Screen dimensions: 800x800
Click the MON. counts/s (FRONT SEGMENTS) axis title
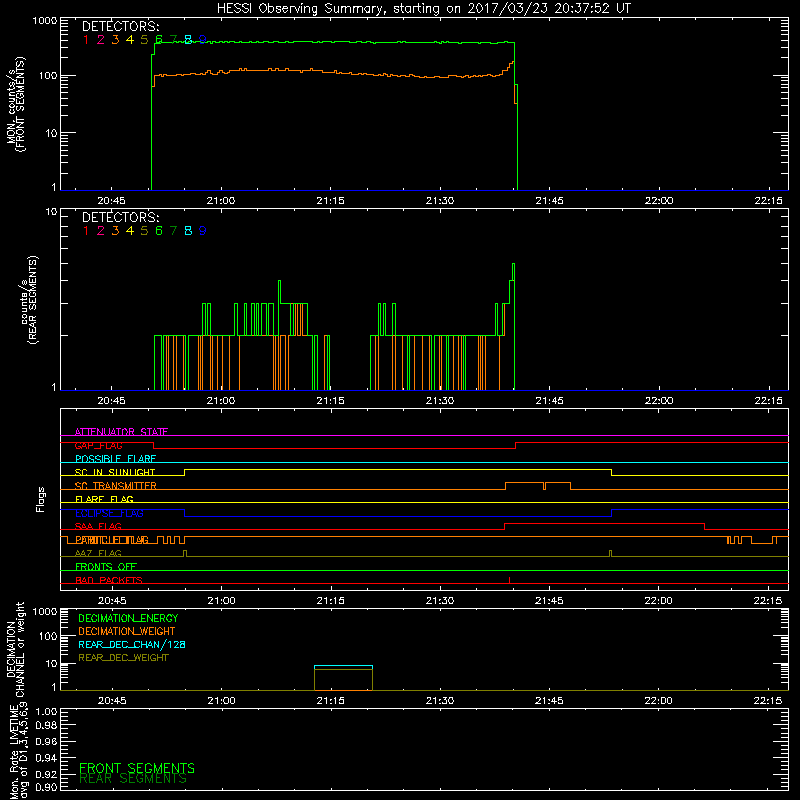click(15, 104)
